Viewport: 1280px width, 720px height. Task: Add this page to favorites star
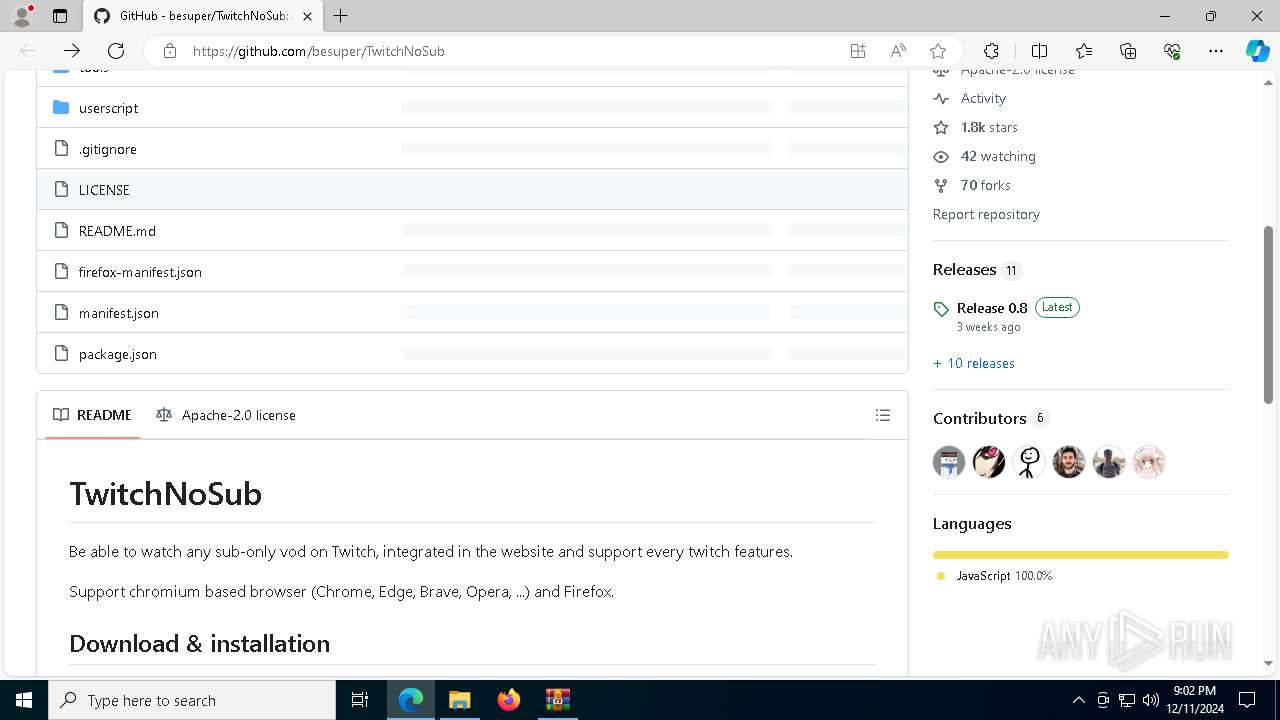coord(938,51)
